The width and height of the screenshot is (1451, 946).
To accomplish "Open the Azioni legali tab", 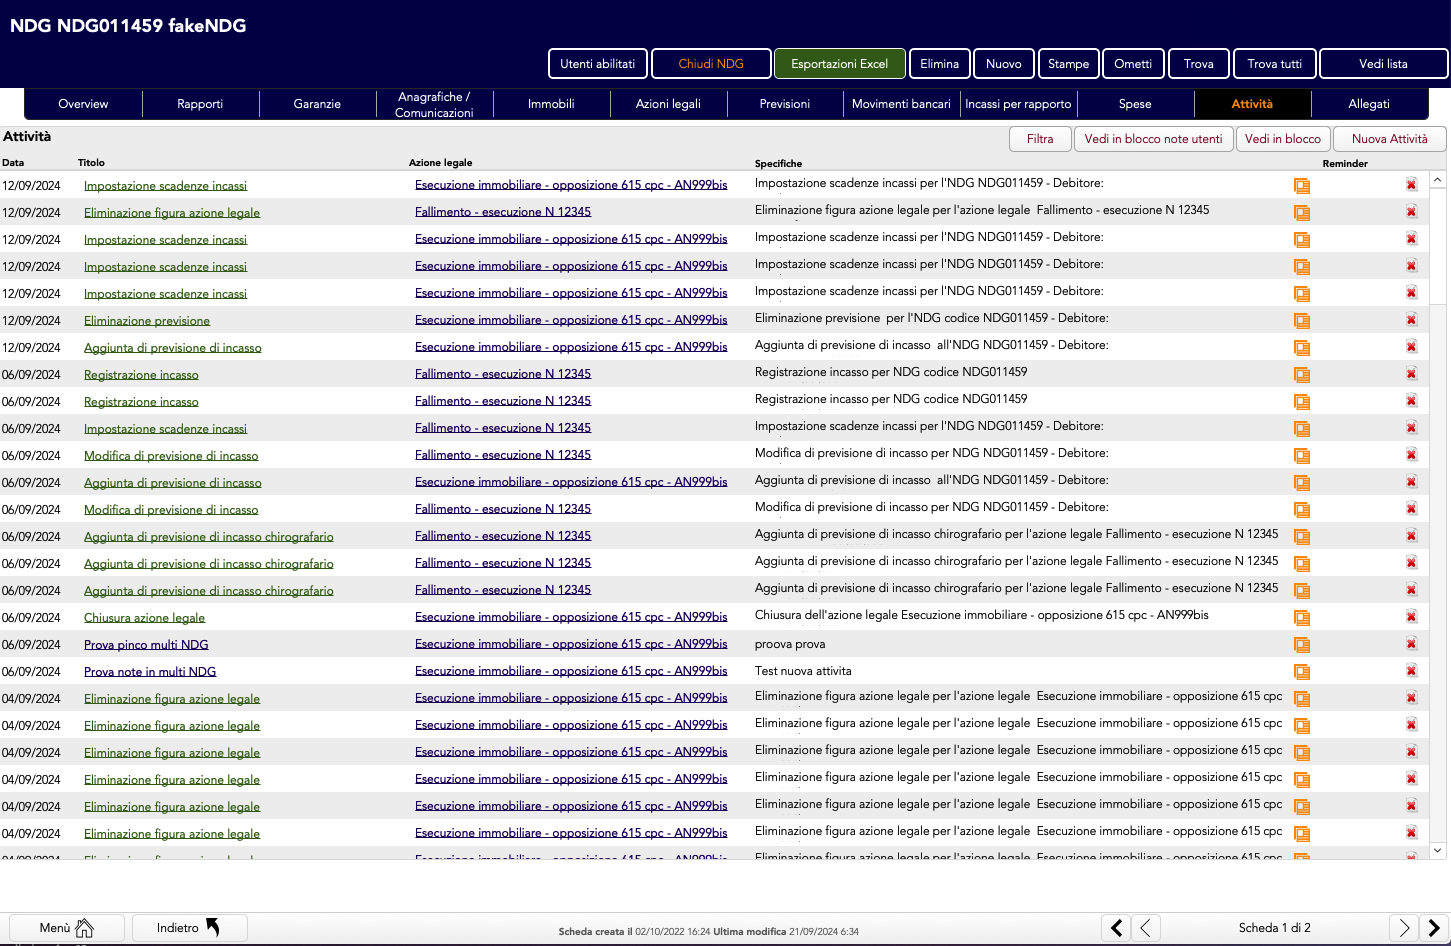I will (668, 104).
